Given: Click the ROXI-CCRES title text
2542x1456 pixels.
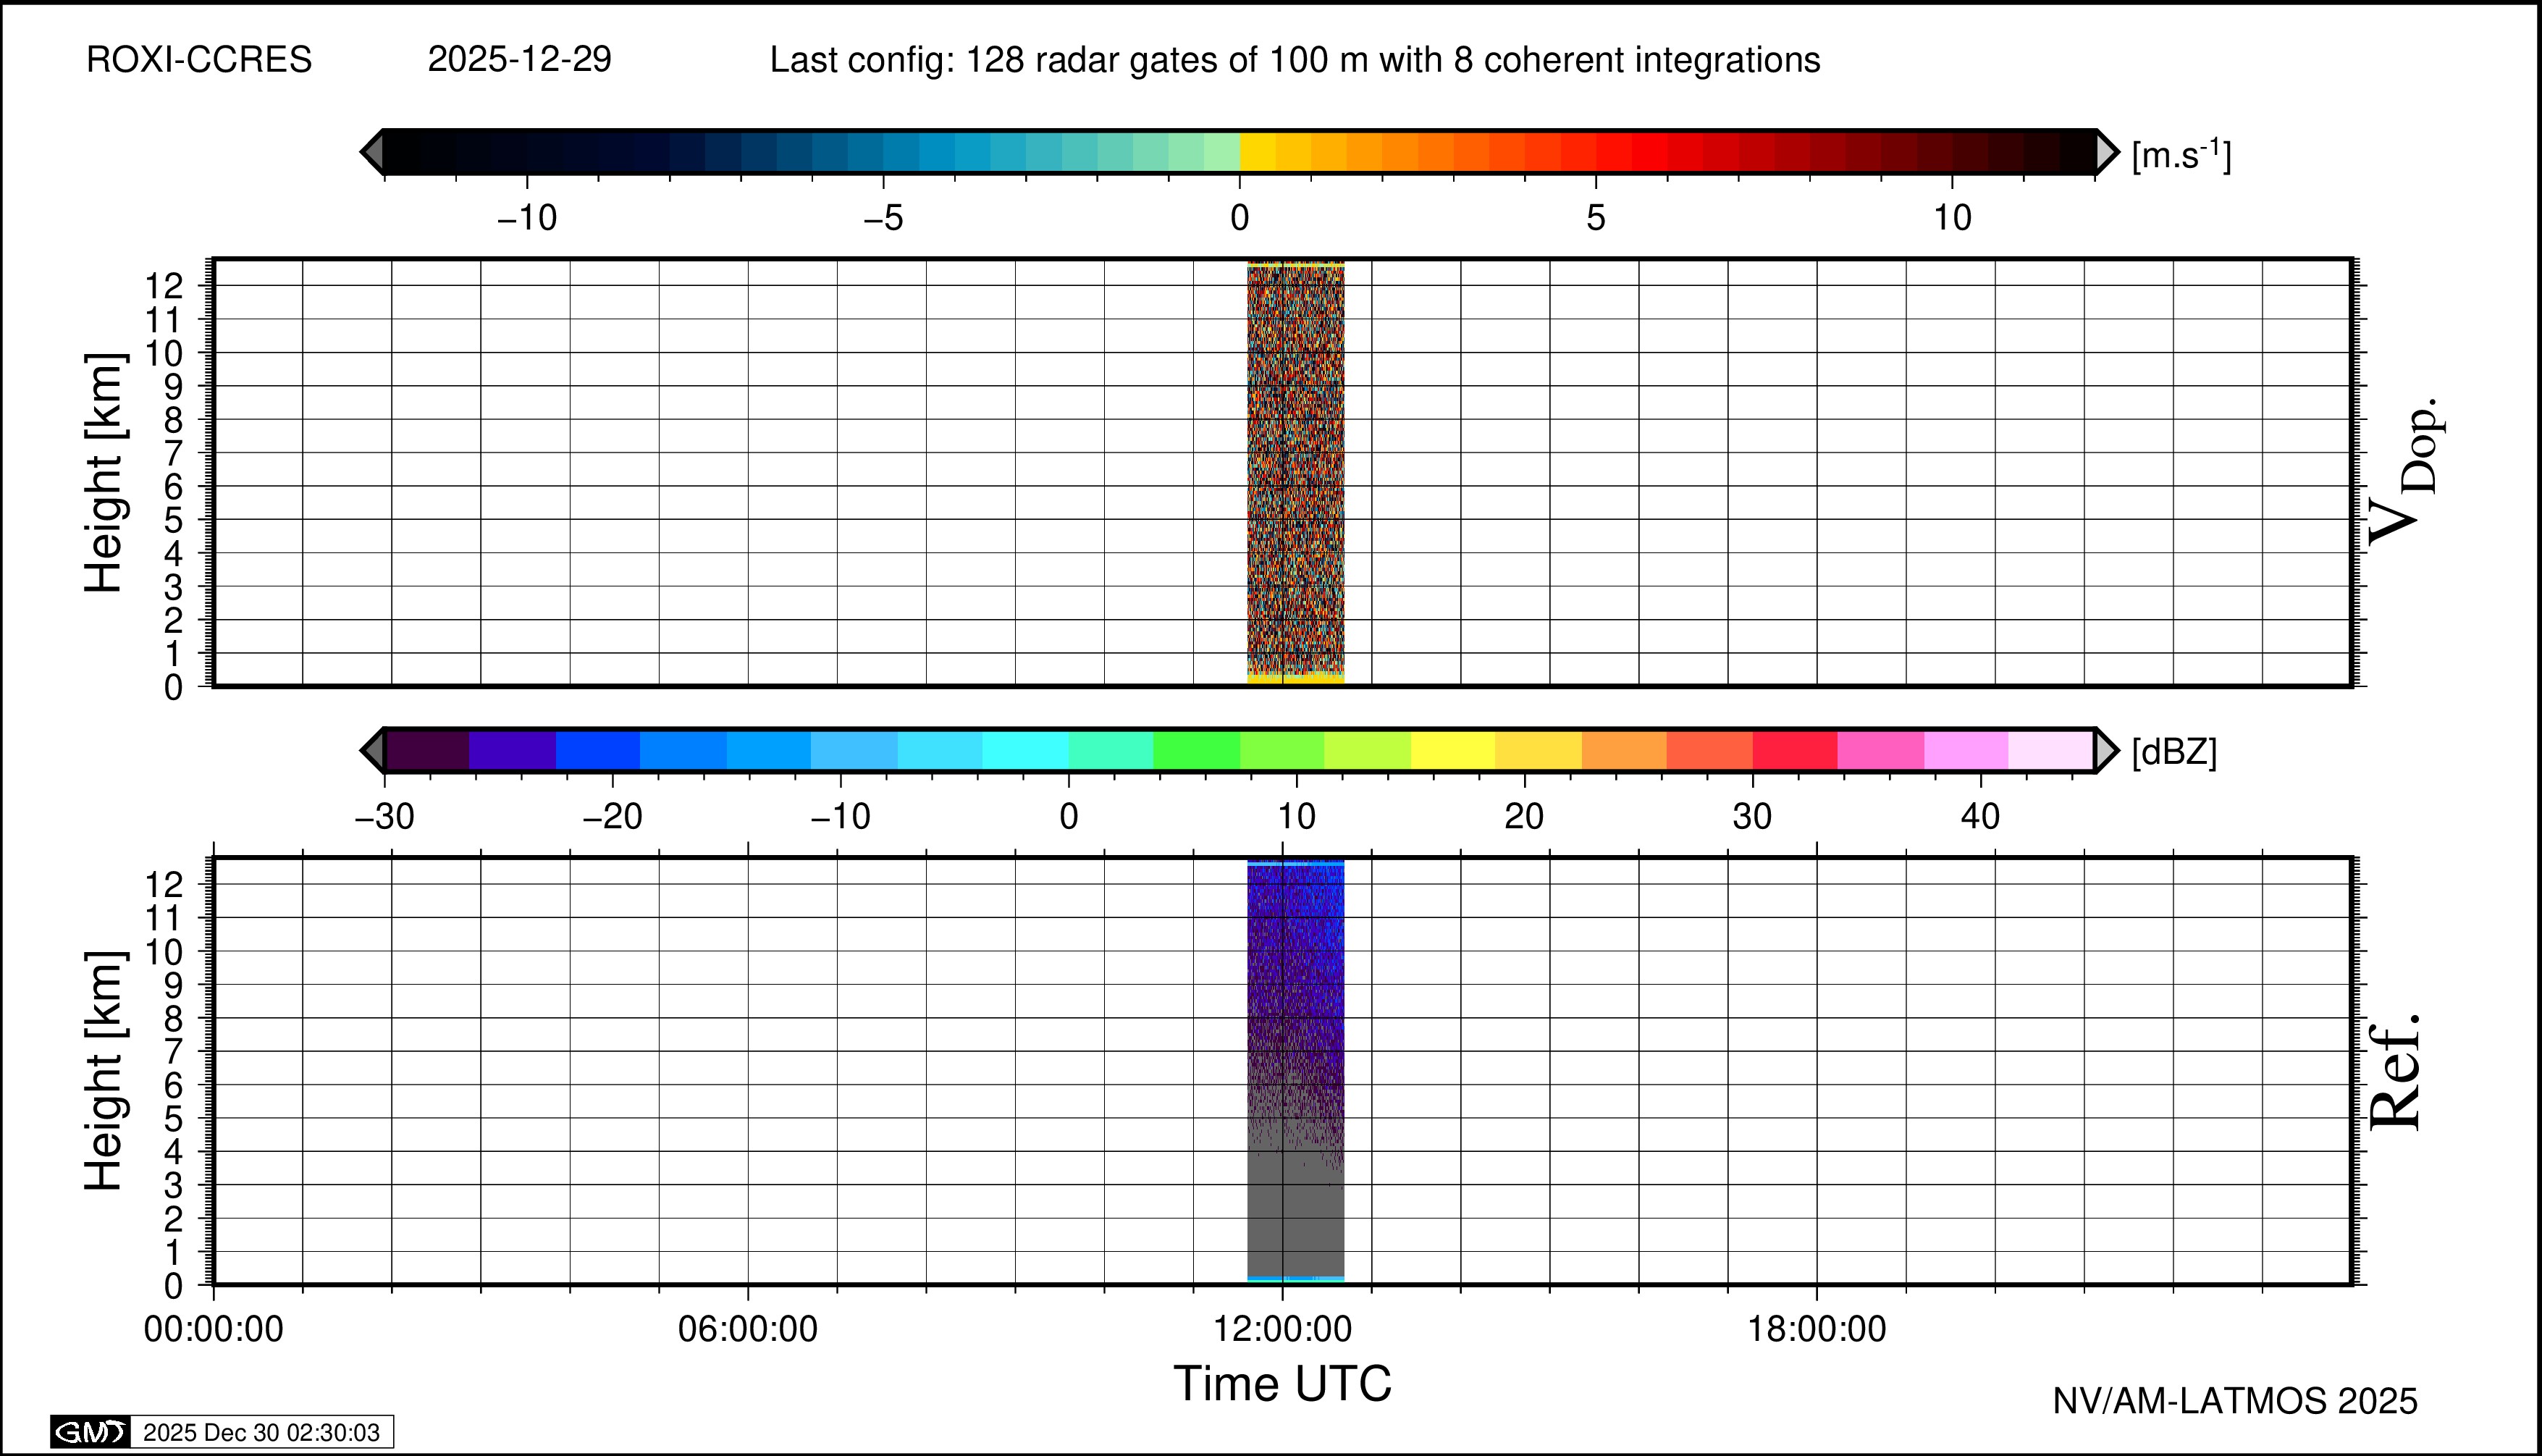Looking at the screenshot, I should pos(199,60).
